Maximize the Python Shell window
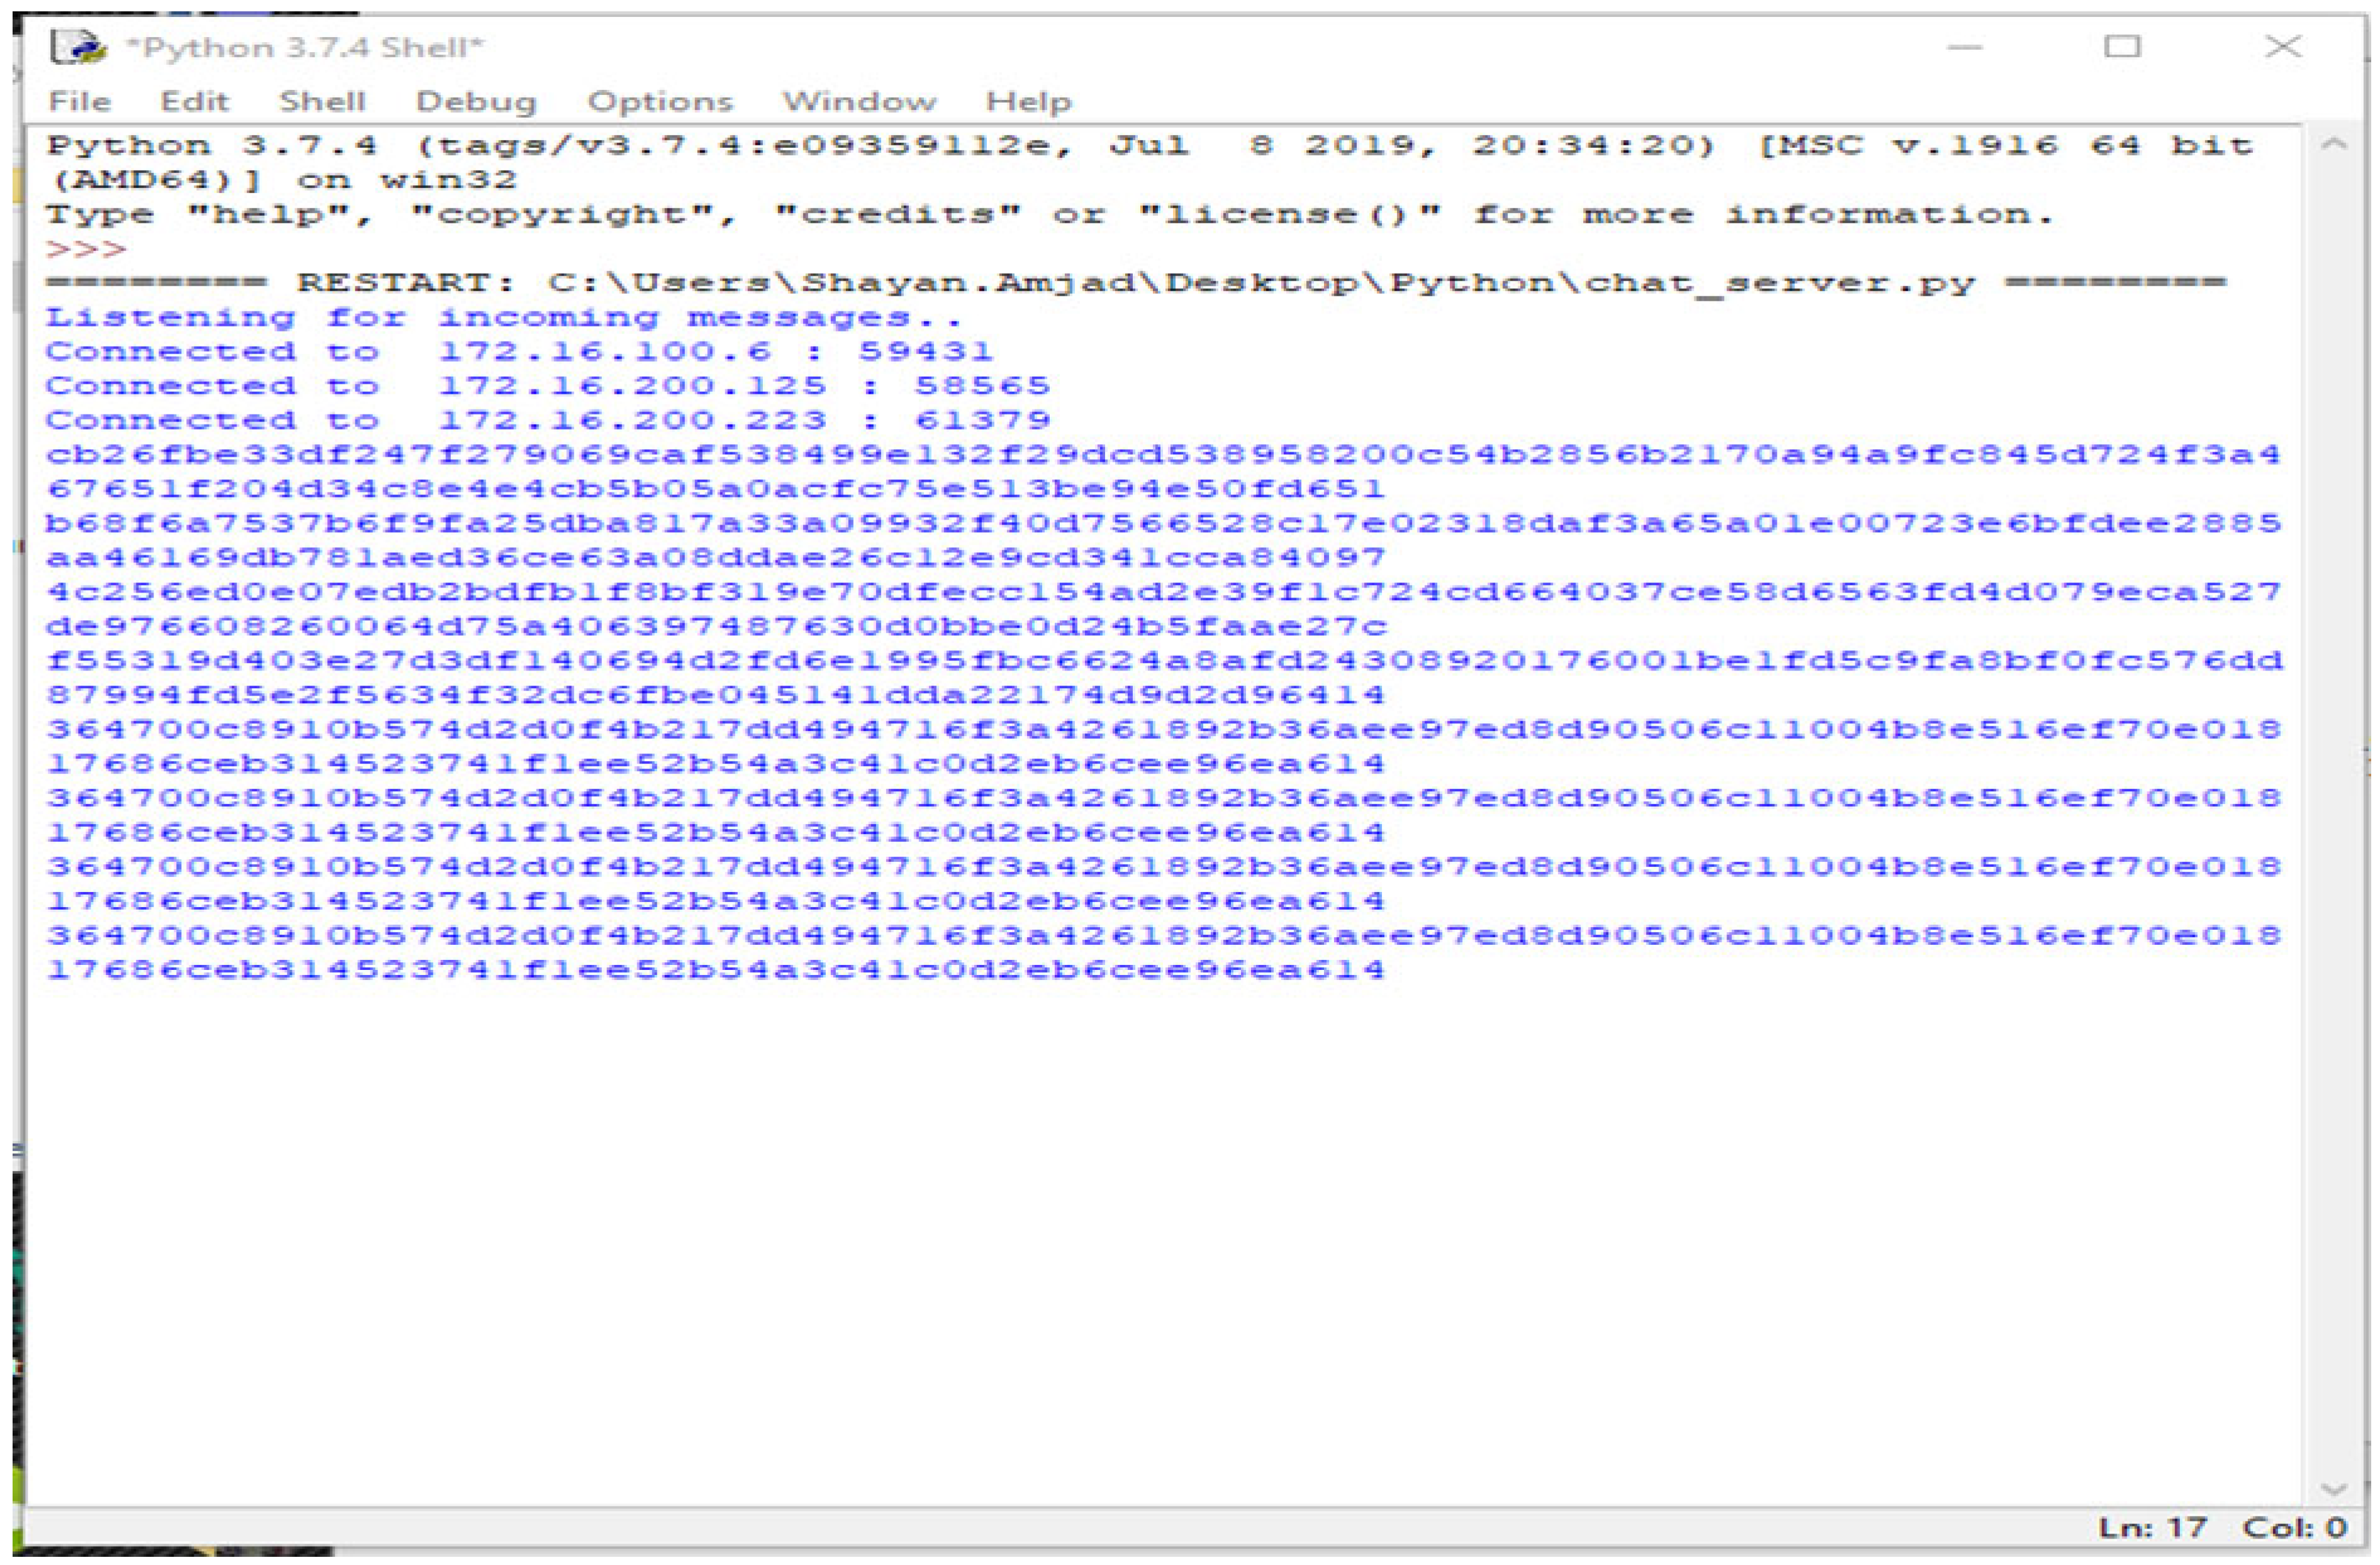The image size is (2380, 1565). pyautogui.click(x=2122, y=47)
